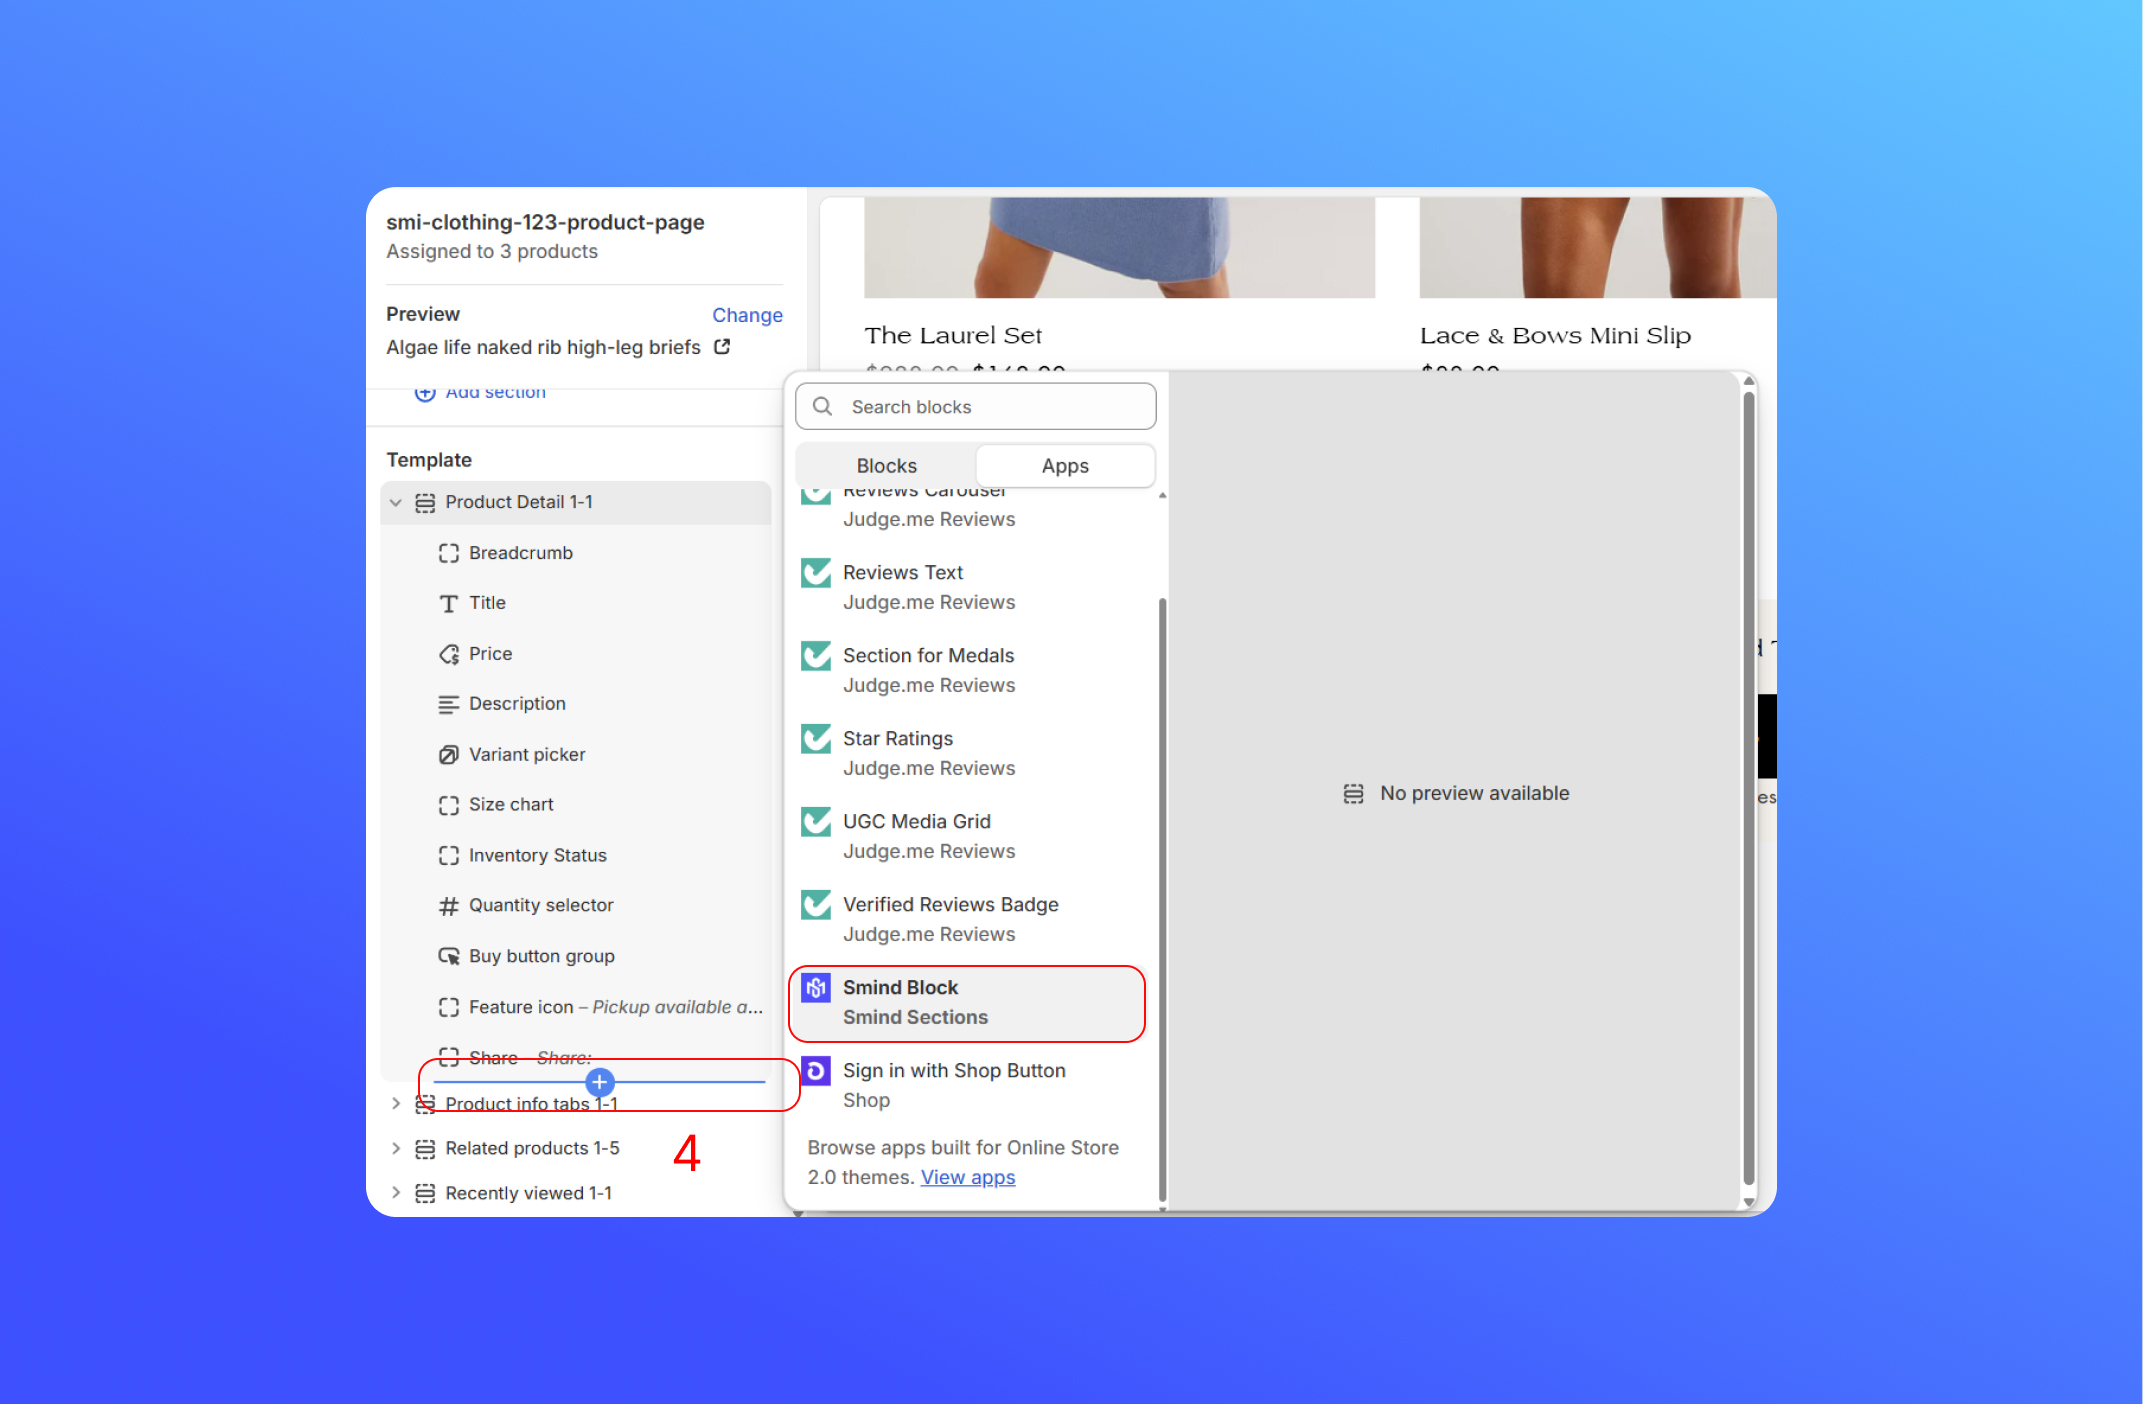This screenshot has width=2143, height=1404.
Task: Click the search magnifier icon
Action: click(822, 407)
